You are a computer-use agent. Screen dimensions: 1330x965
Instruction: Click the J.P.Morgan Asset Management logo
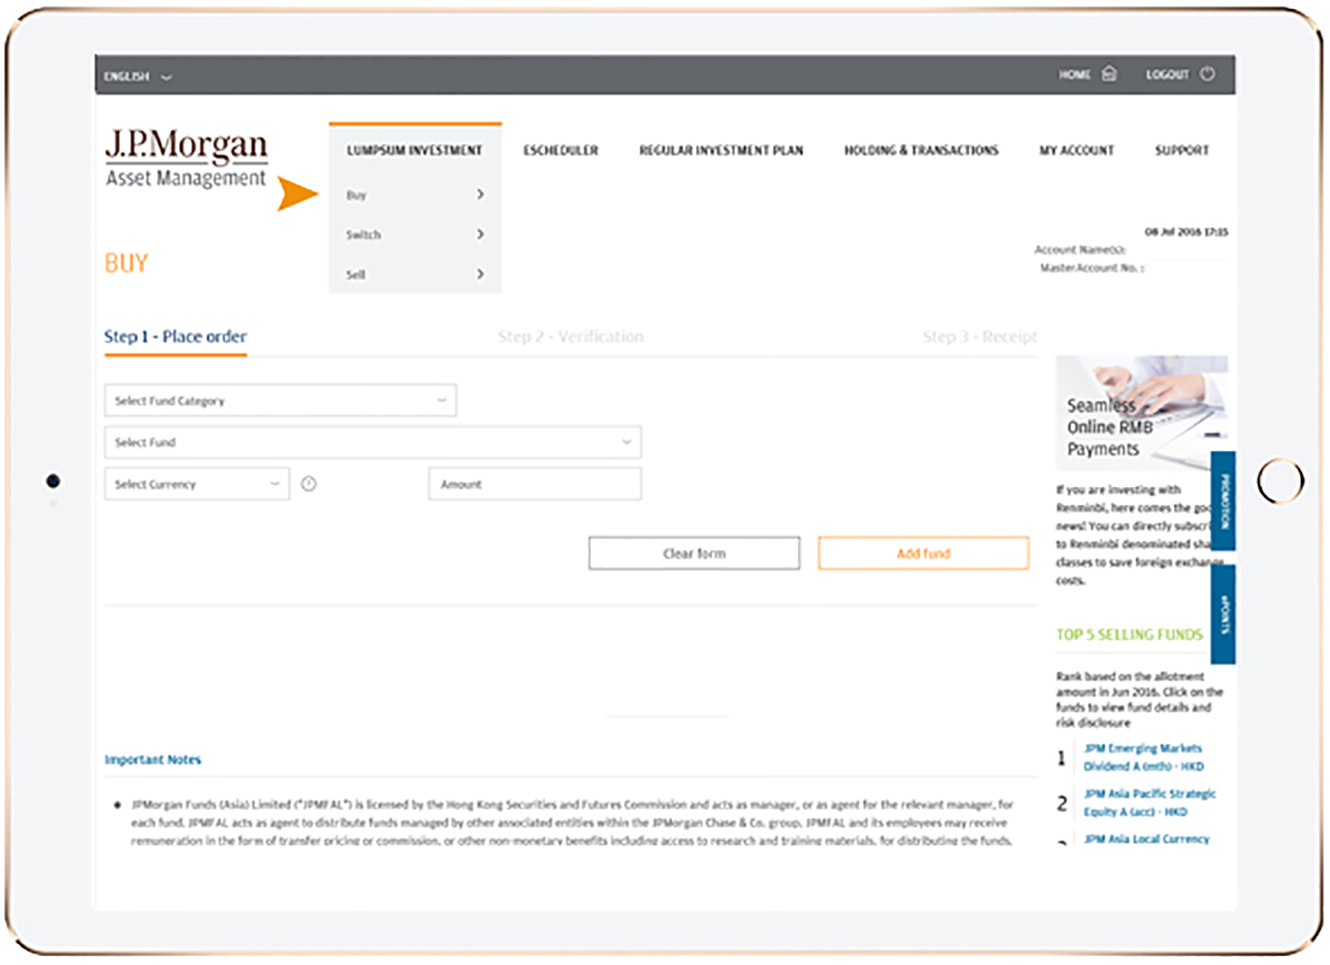tap(186, 158)
